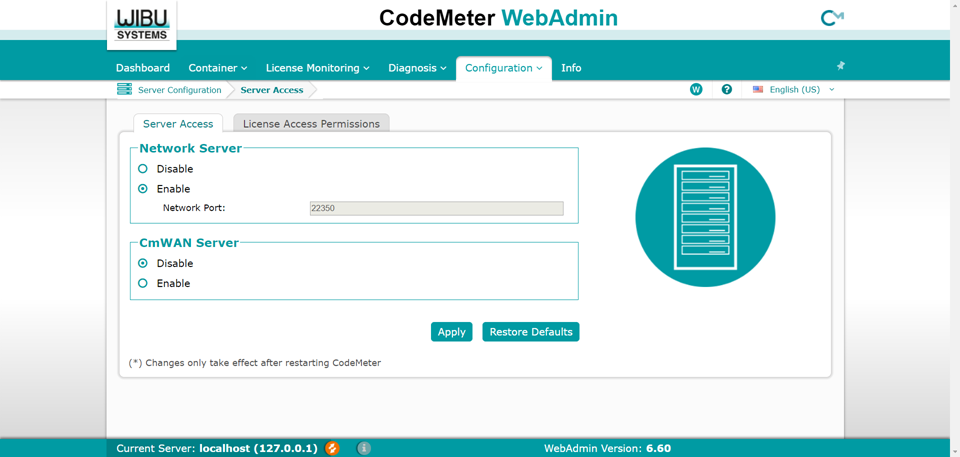Click the green W icon in breadcrumb bar
Viewport: 960px width, 457px height.
click(696, 89)
